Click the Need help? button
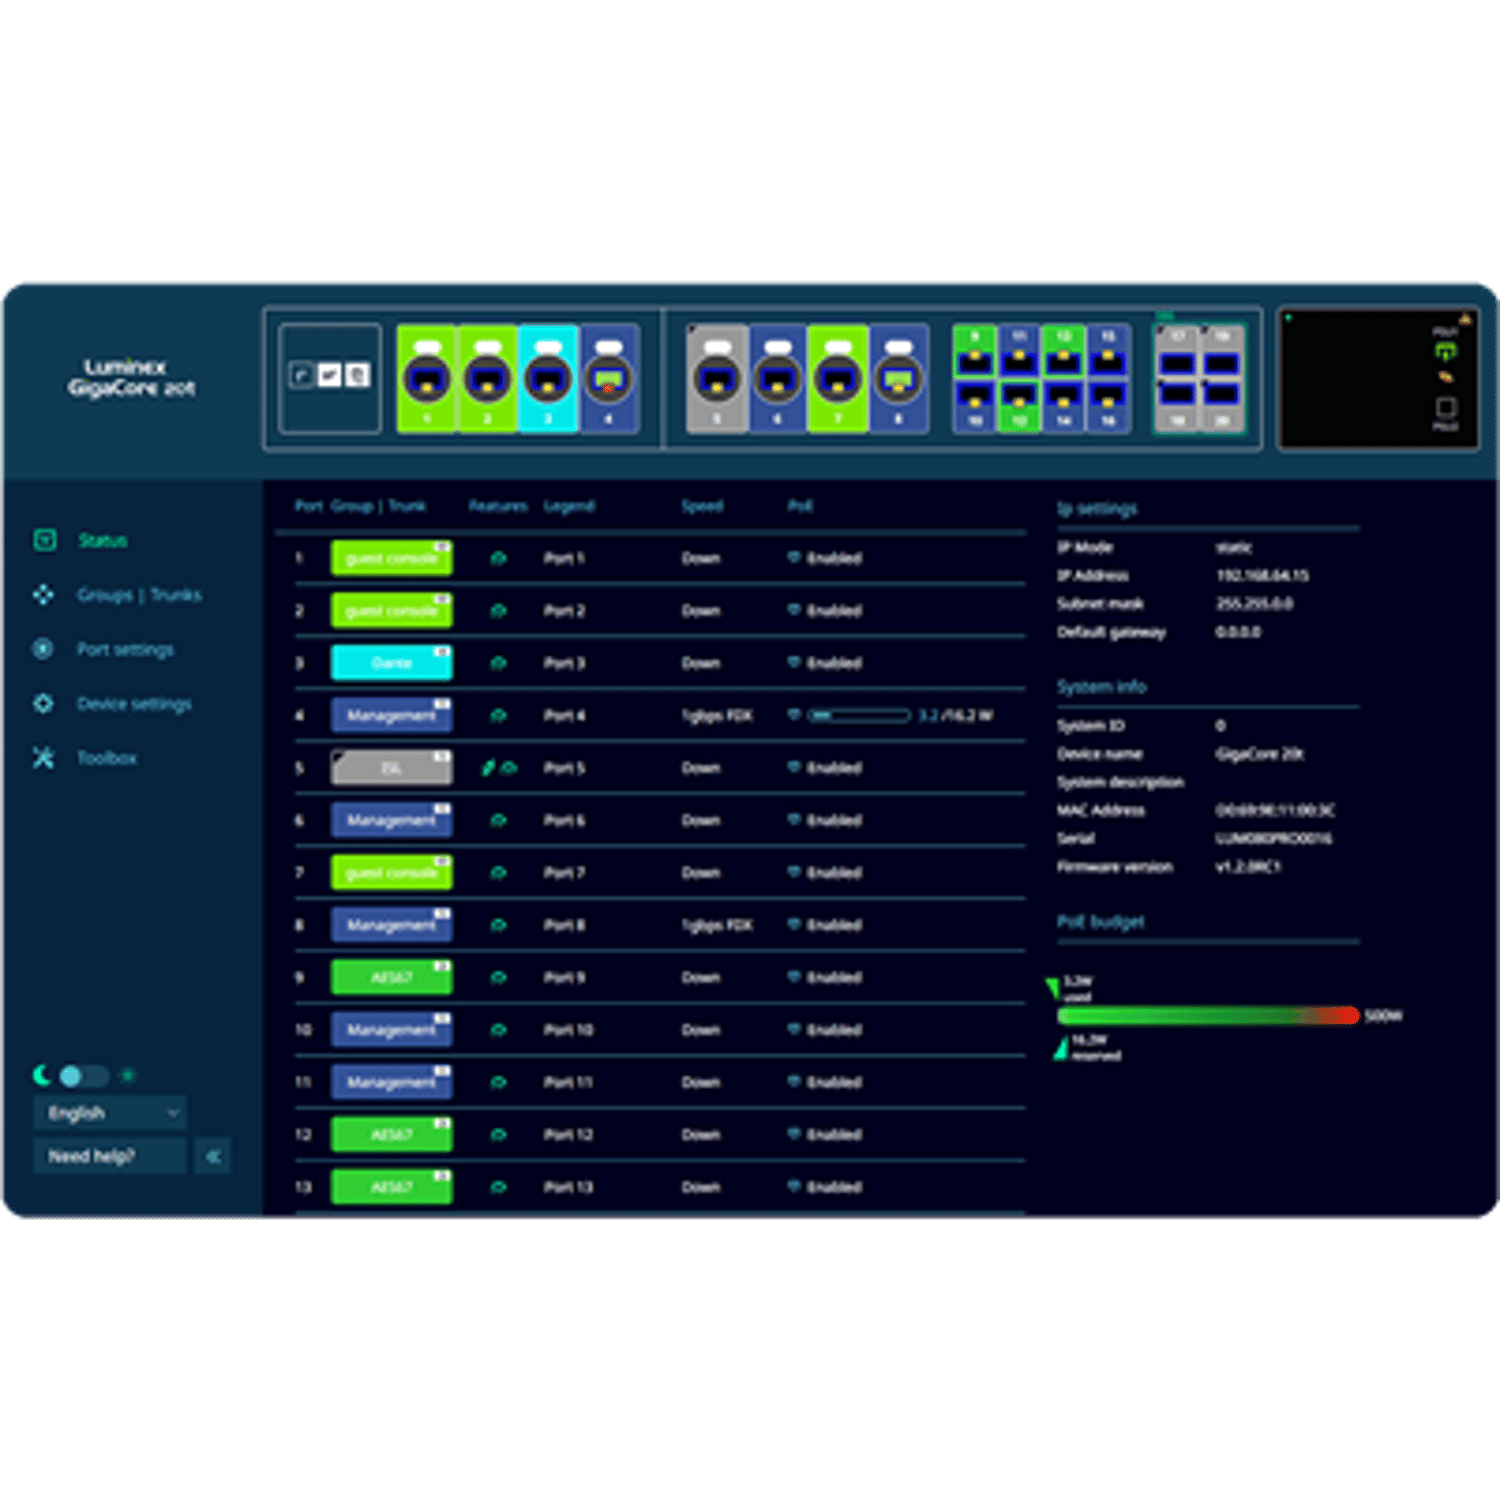The height and width of the screenshot is (1500, 1500). point(109,1157)
